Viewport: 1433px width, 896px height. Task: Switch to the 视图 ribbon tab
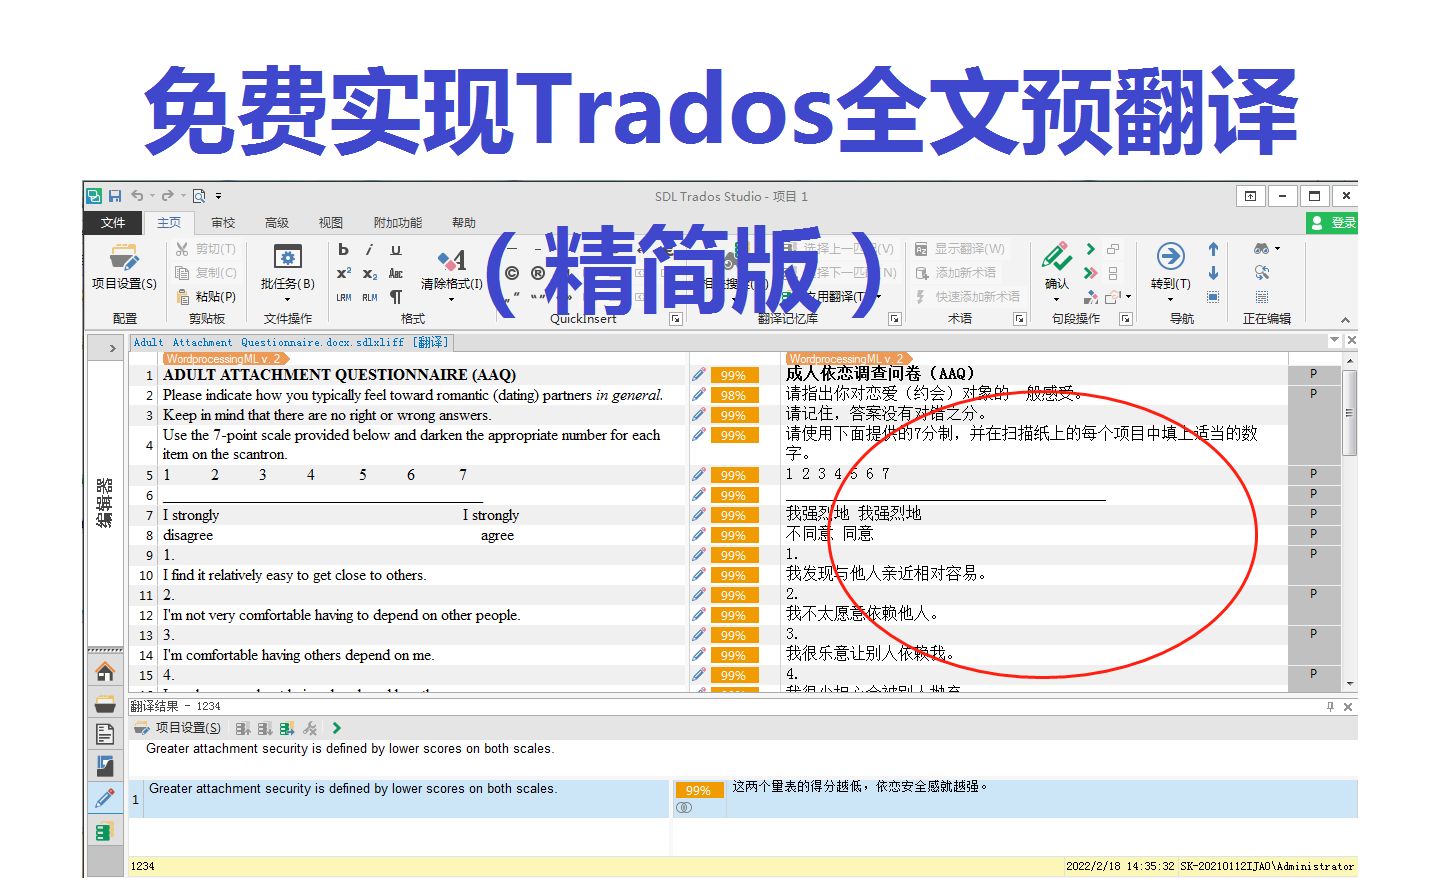tap(330, 223)
